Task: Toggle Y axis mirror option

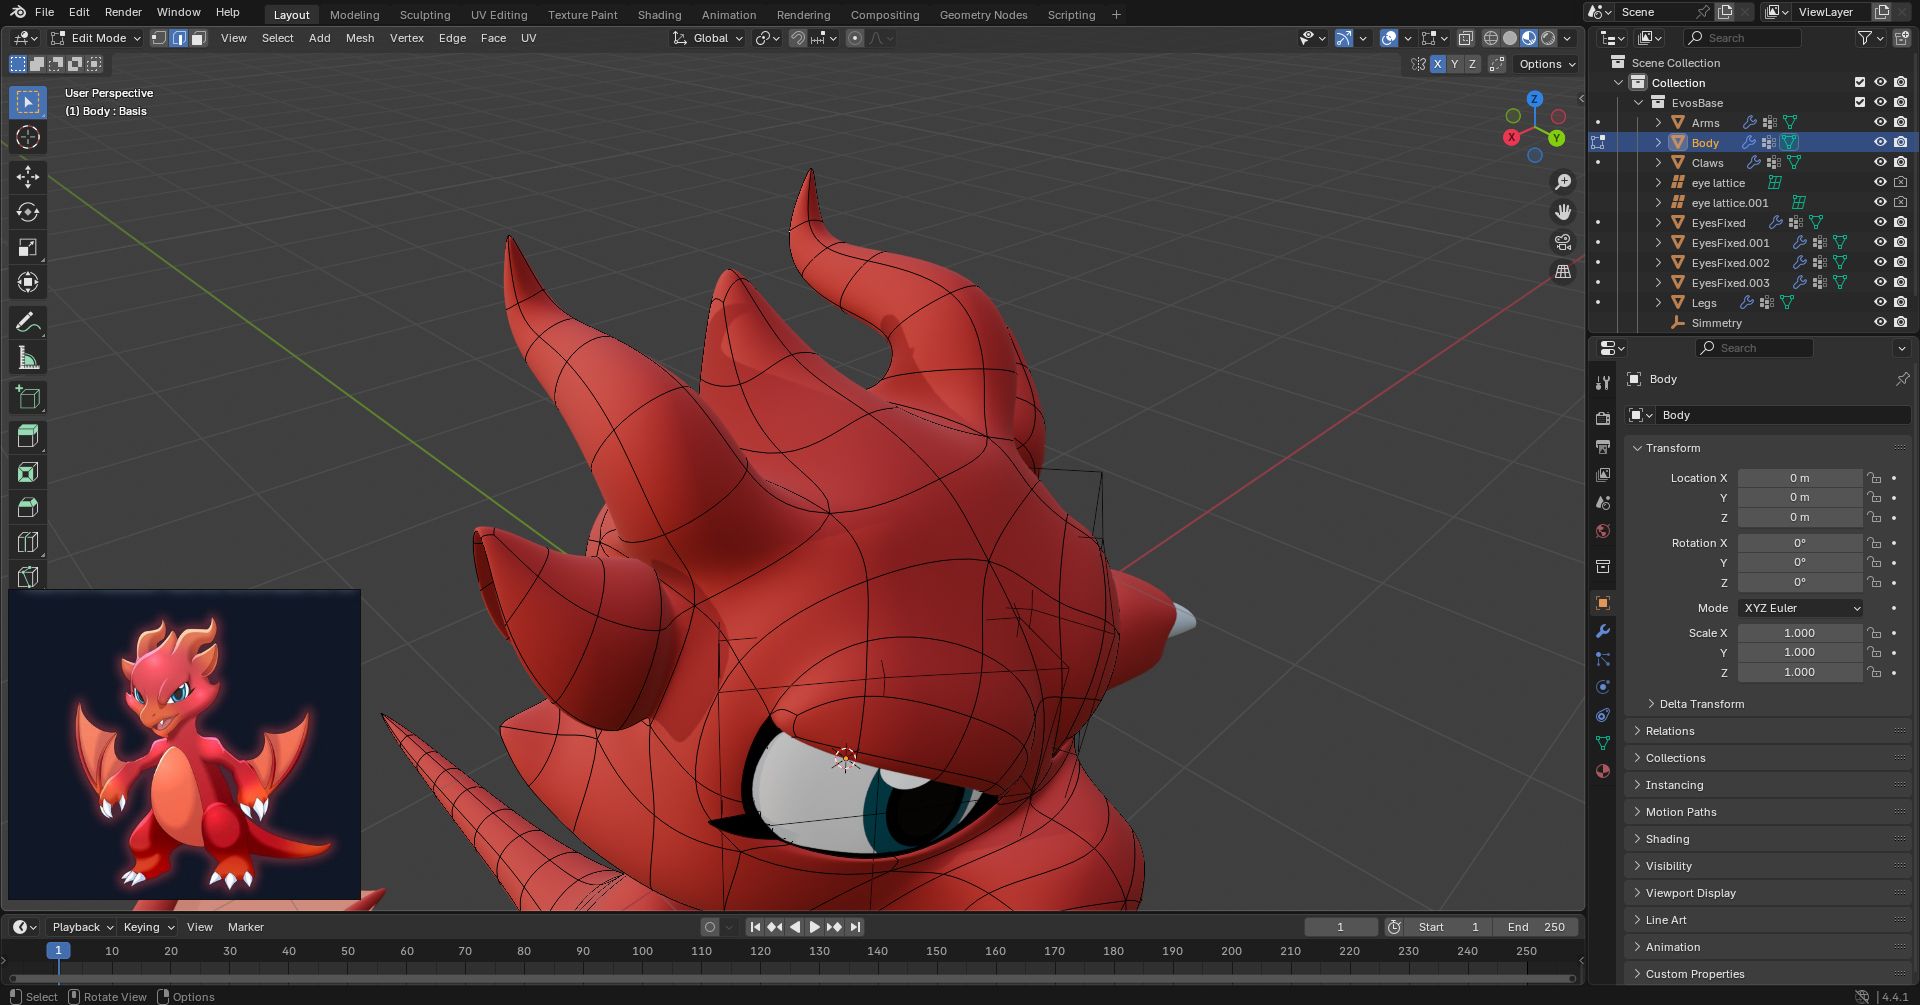Action: coord(1455,64)
